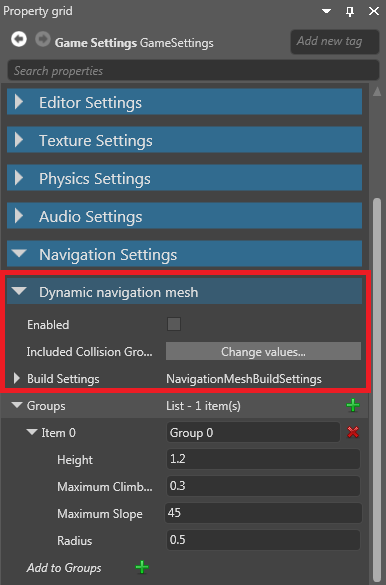This screenshot has width=386, height=585.
Task: Add a new item to Groups list
Action: (353, 405)
